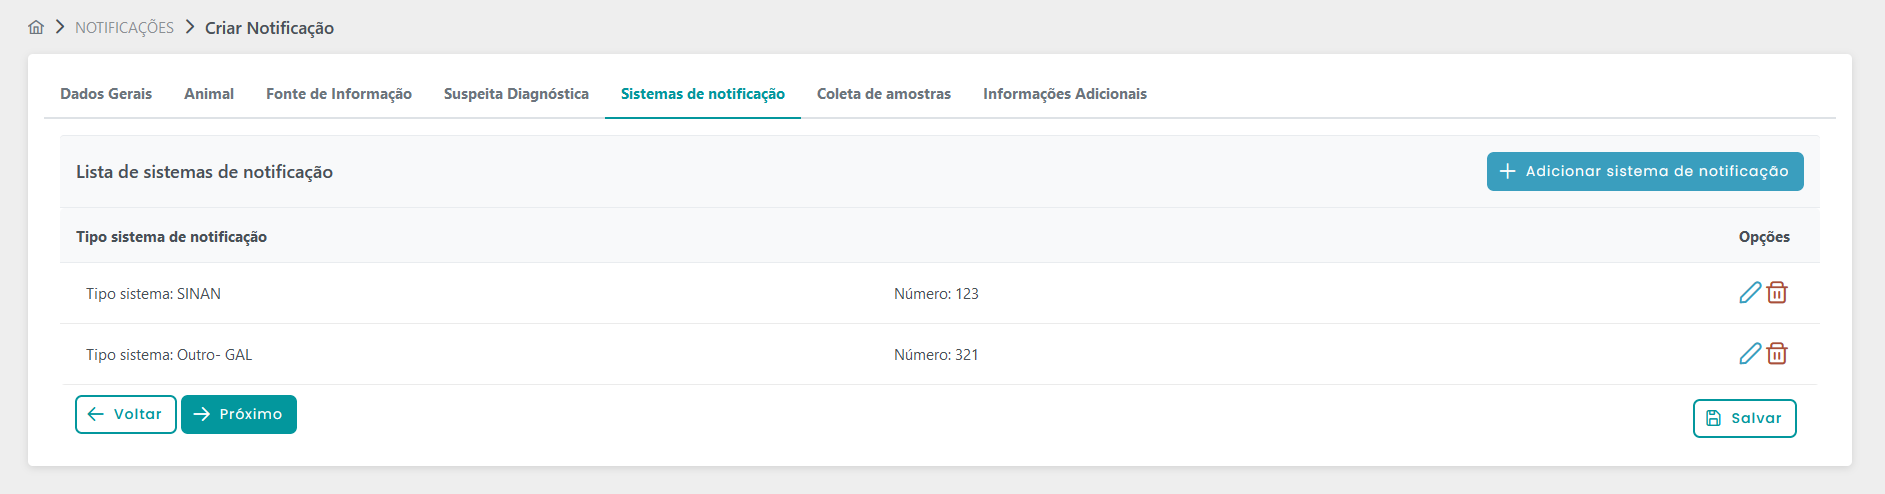Switch to the Dados Gerais tab
Viewport: 1885px width, 494px height.
106,94
